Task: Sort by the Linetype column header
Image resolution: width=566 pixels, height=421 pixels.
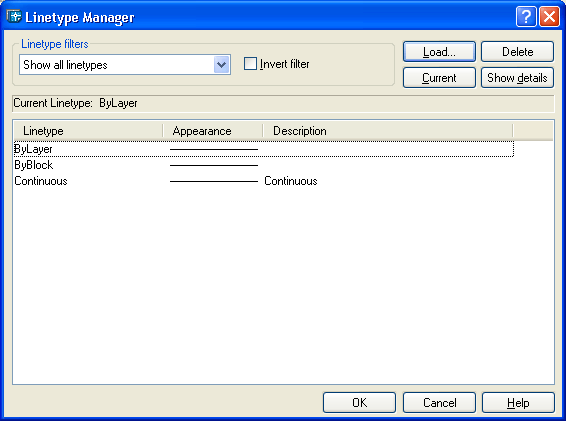Action: tap(88, 131)
